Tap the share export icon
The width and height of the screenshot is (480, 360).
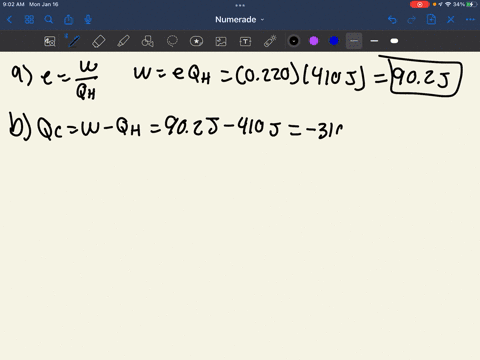pyautogui.click(x=68, y=20)
